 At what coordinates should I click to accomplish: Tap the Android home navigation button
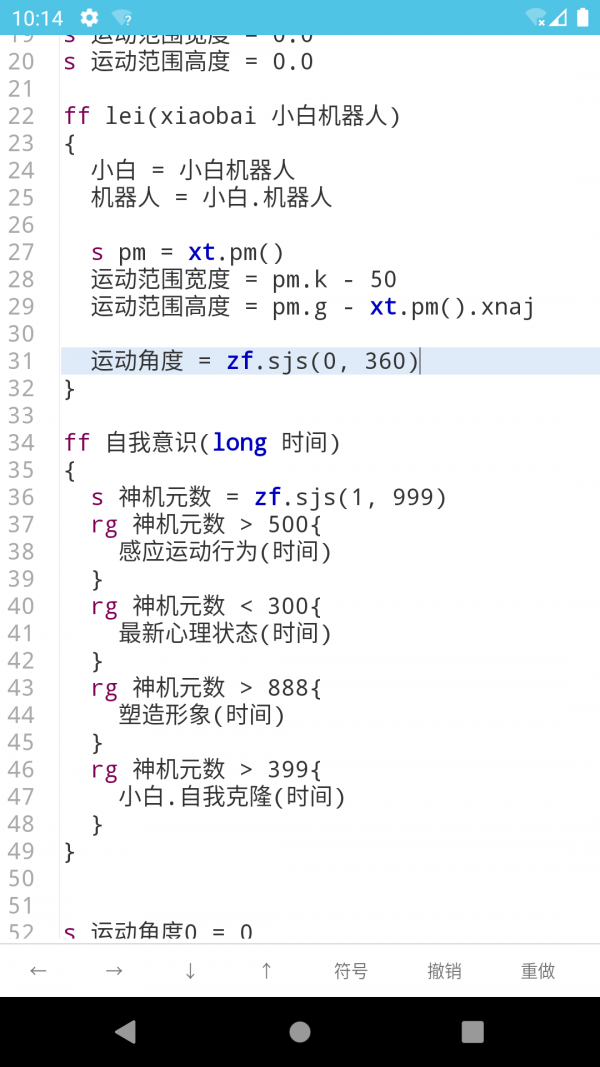(300, 1032)
